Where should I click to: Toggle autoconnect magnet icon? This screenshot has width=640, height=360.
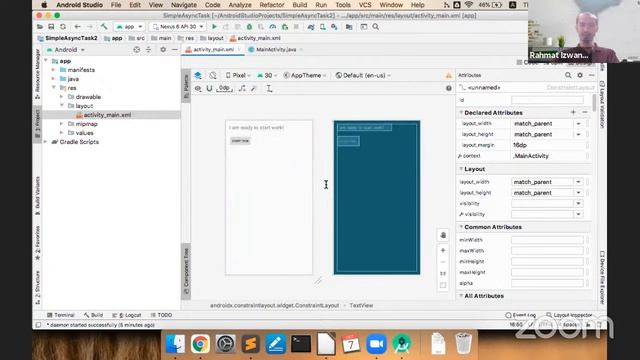pos(209,88)
